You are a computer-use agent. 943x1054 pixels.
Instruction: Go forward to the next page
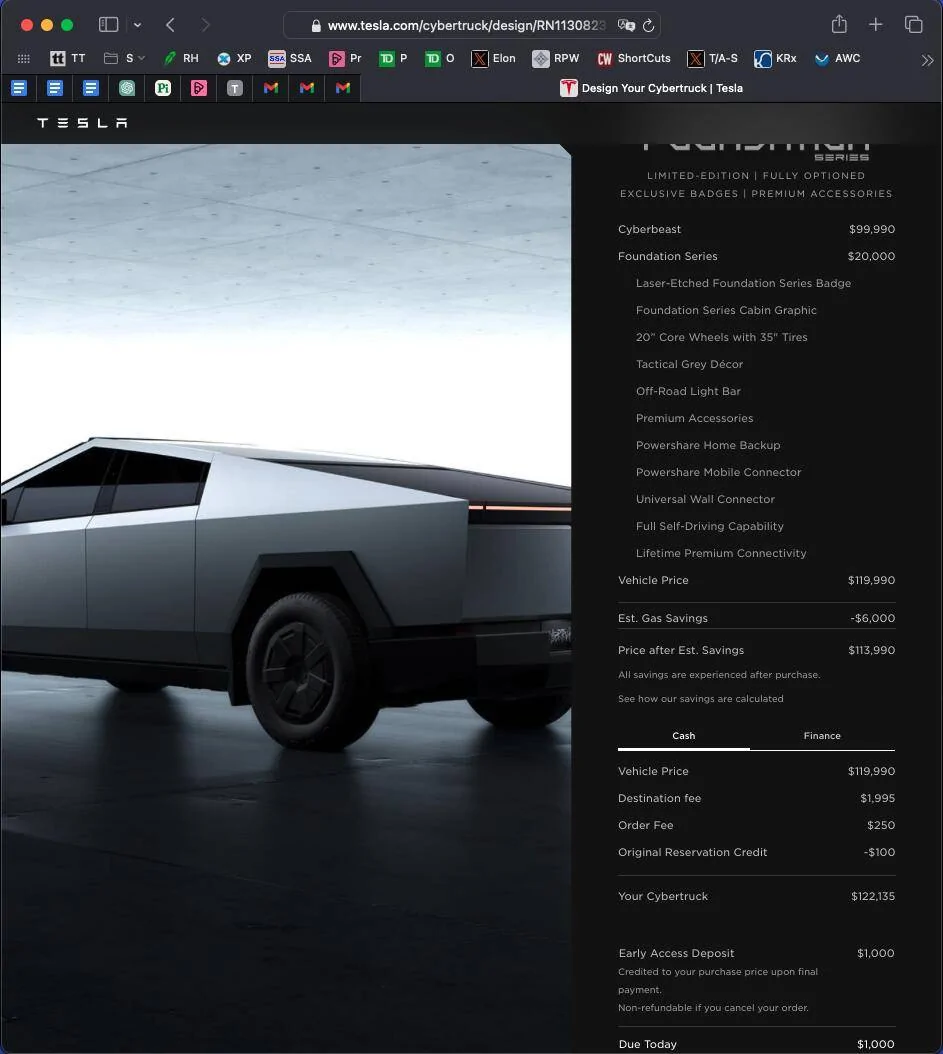click(206, 25)
